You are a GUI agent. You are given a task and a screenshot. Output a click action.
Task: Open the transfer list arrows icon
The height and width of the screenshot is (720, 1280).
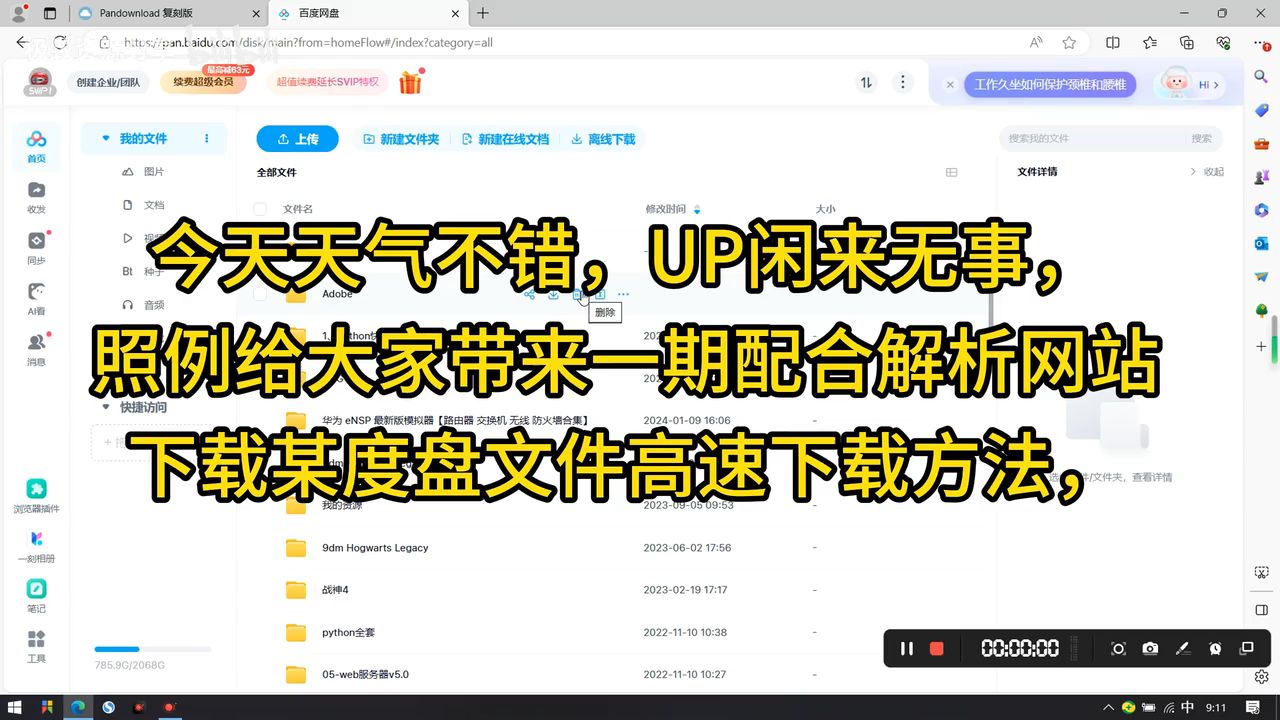coord(866,83)
